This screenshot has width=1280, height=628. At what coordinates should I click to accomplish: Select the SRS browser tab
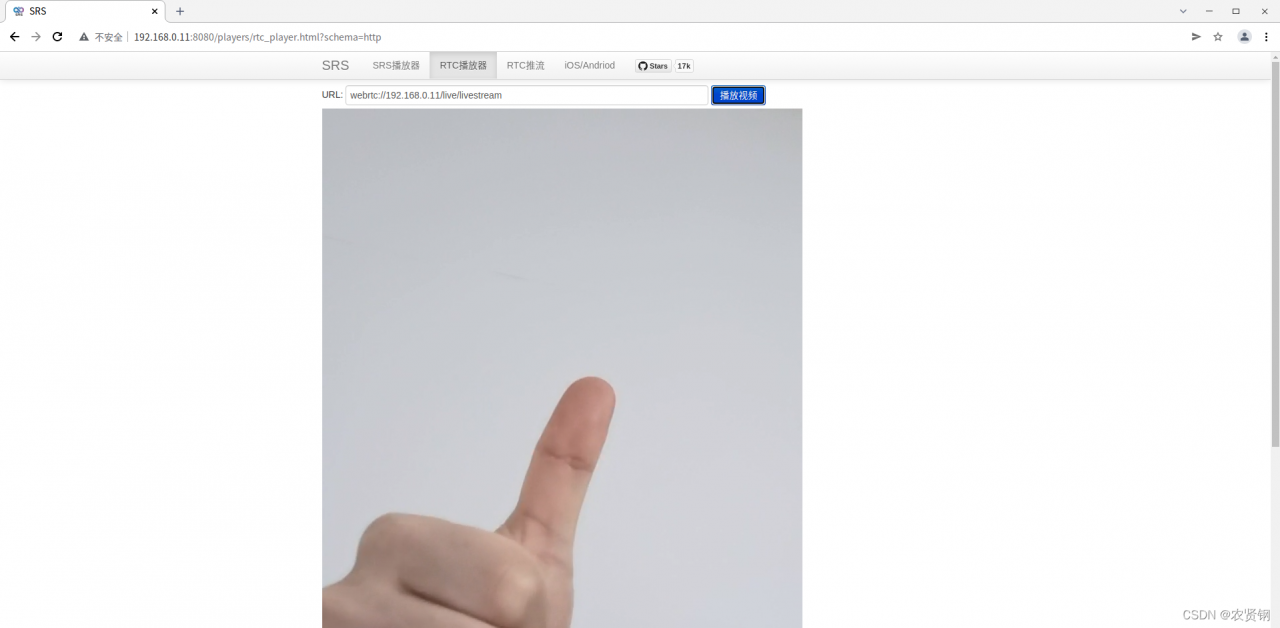click(x=85, y=11)
